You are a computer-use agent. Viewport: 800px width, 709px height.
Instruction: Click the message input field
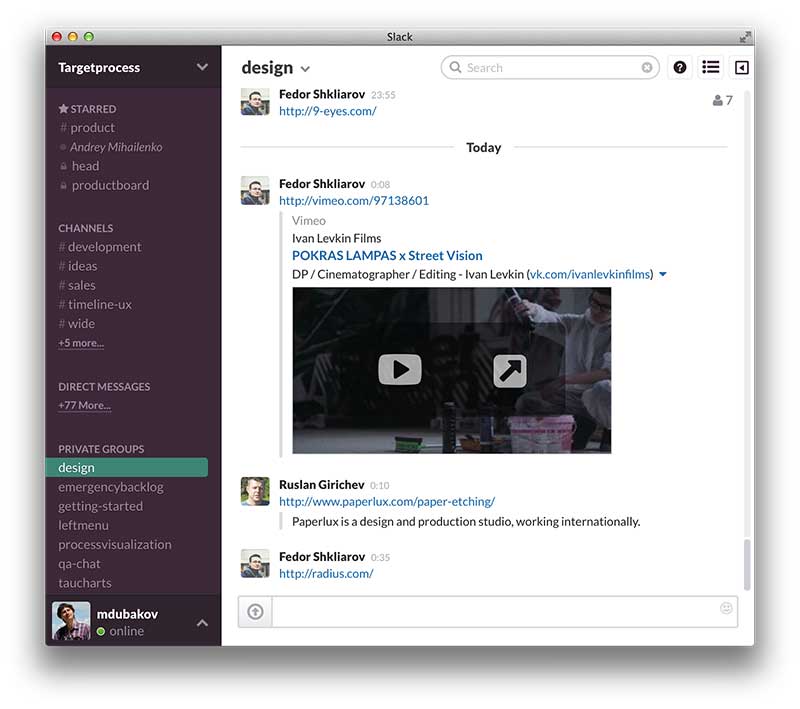[495, 611]
